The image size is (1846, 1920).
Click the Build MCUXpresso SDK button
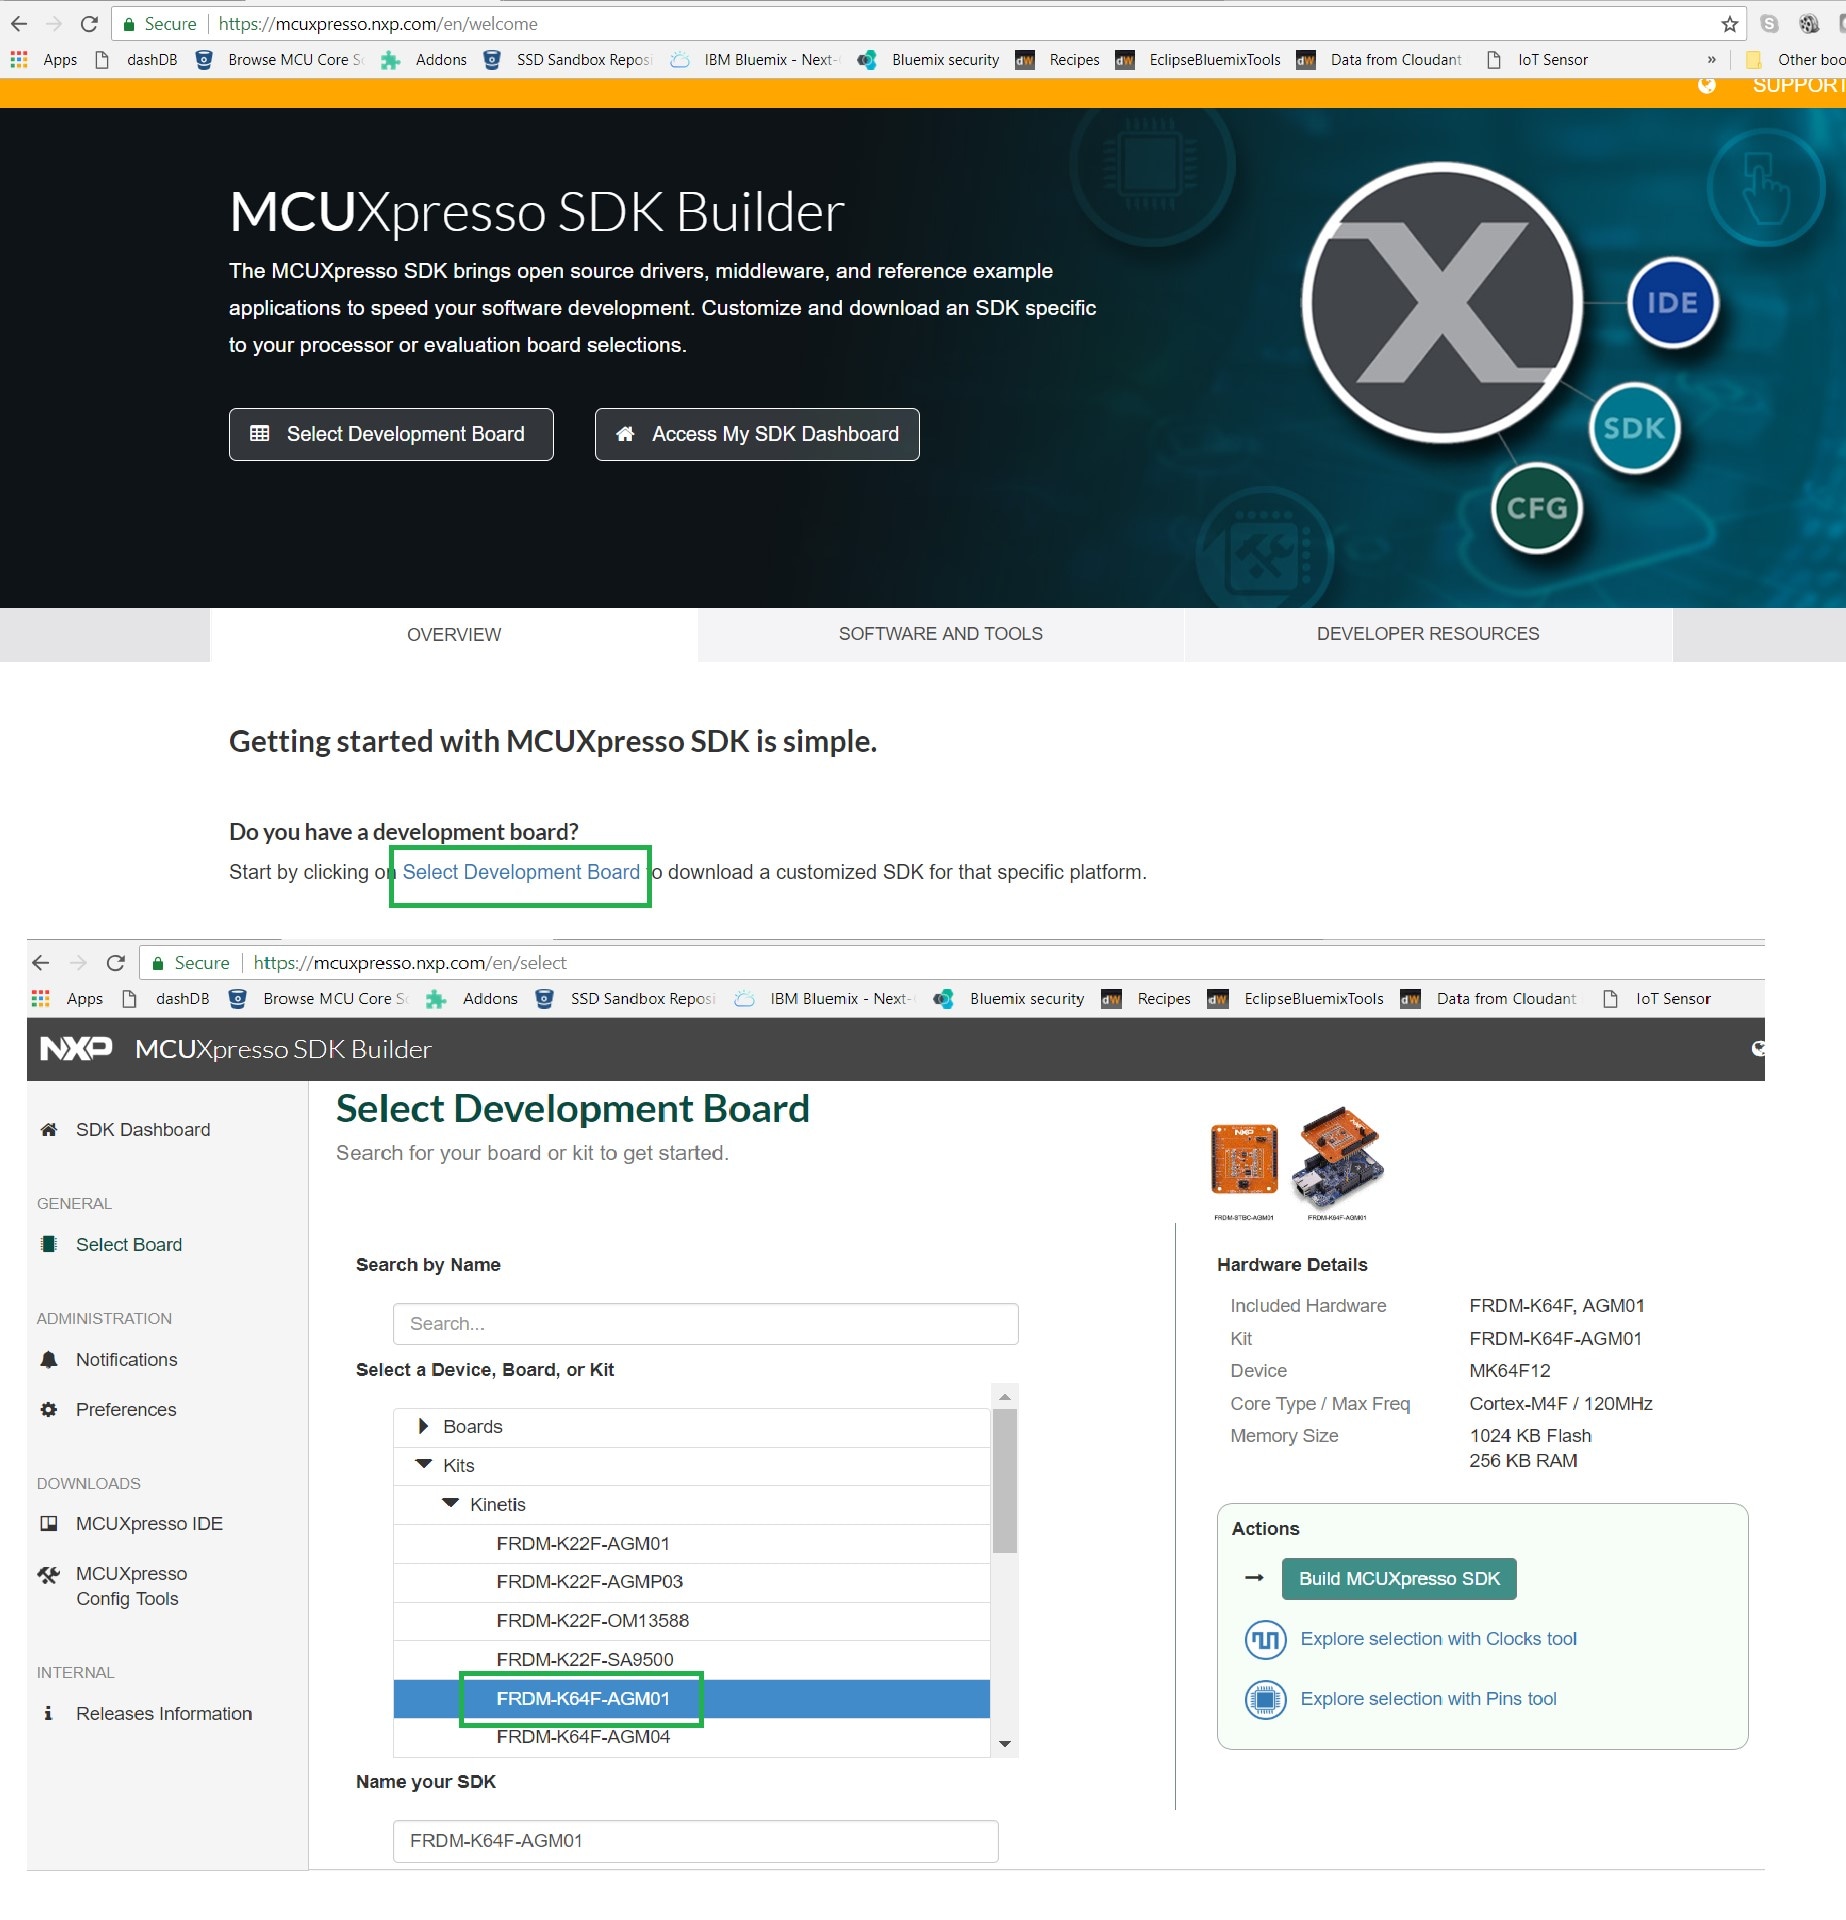[1398, 1578]
